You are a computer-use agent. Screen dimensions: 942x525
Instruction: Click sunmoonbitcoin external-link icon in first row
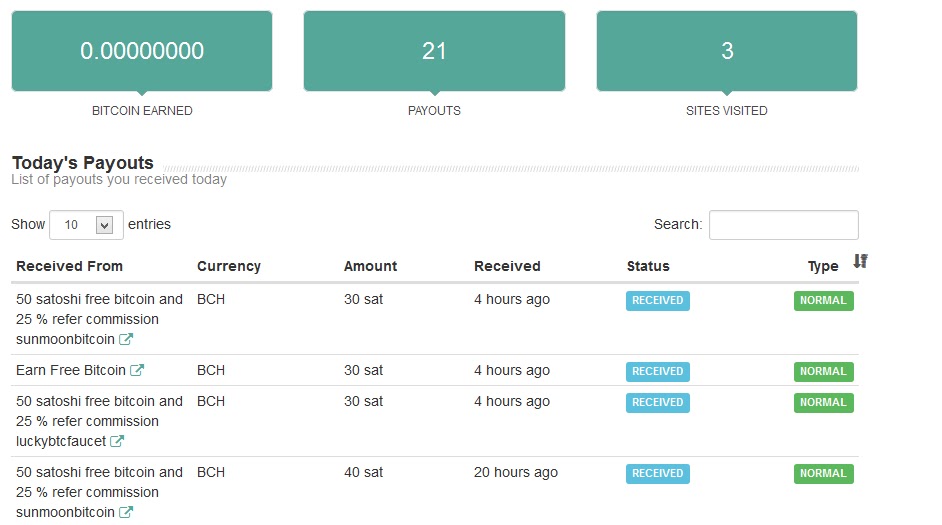pos(126,340)
